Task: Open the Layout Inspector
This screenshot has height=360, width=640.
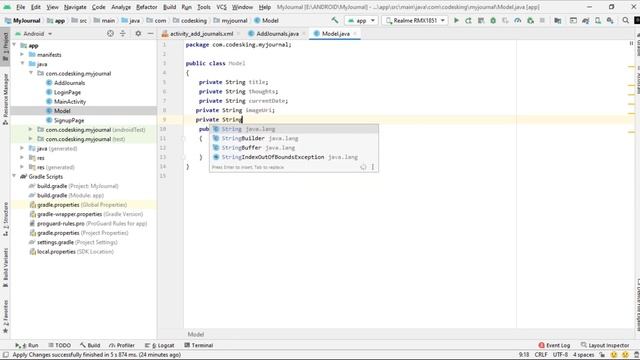Action: click(605, 345)
